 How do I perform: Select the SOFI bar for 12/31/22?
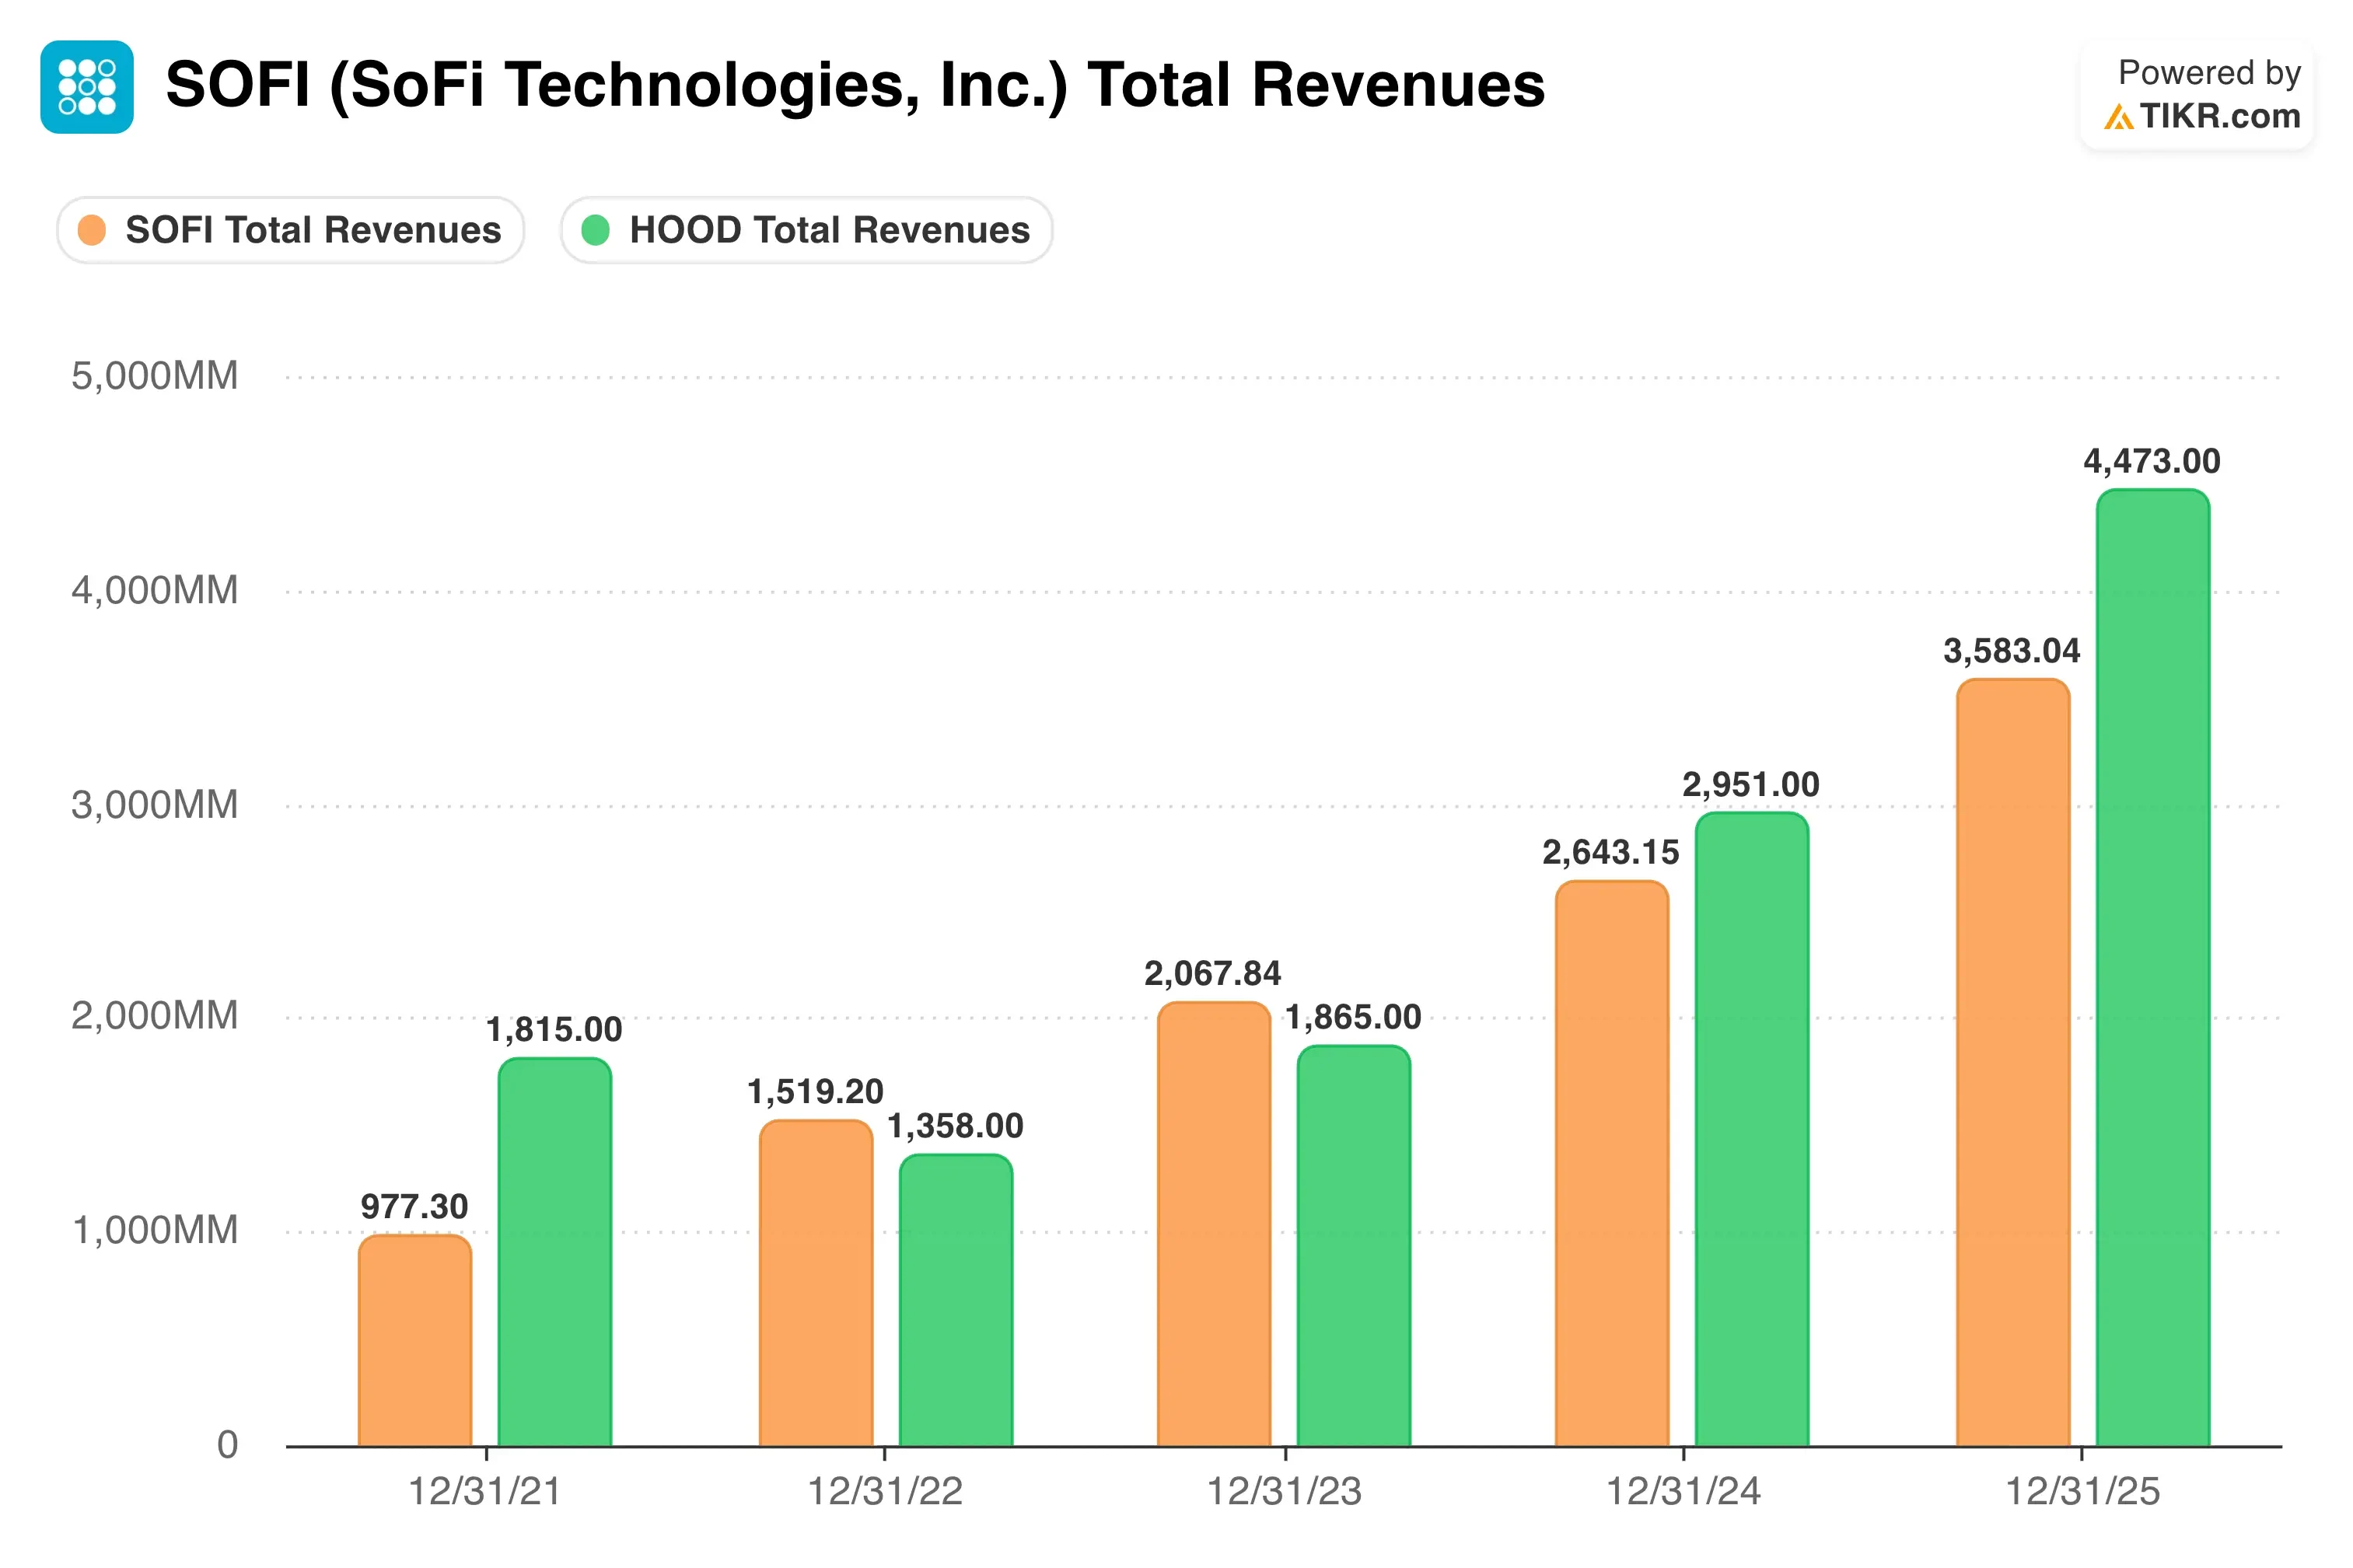816,1283
